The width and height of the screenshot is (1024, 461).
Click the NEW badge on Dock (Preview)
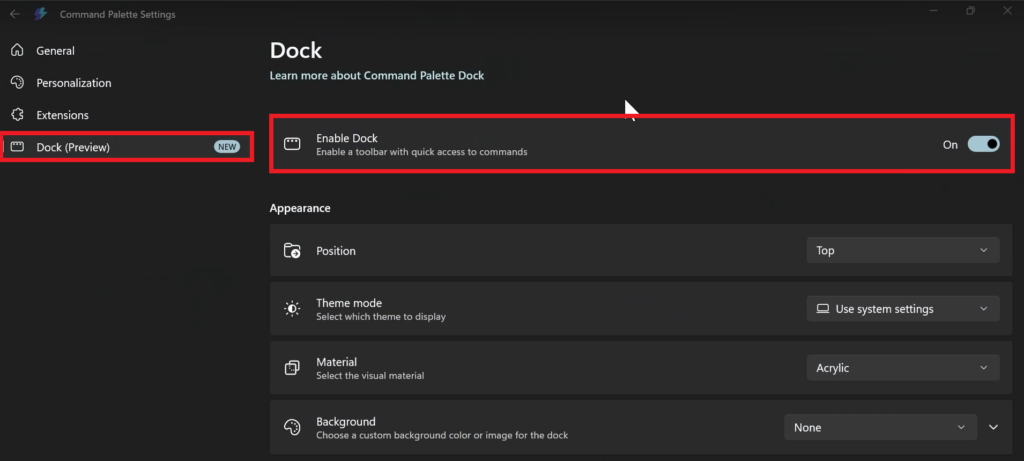coord(227,147)
